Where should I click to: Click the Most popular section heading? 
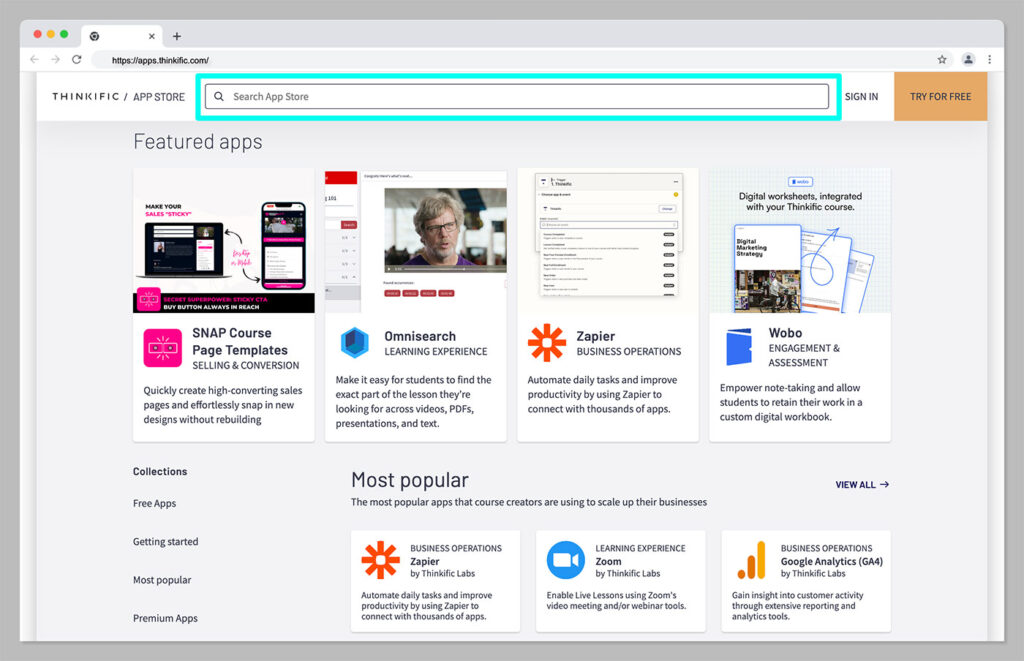[x=409, y=480]
